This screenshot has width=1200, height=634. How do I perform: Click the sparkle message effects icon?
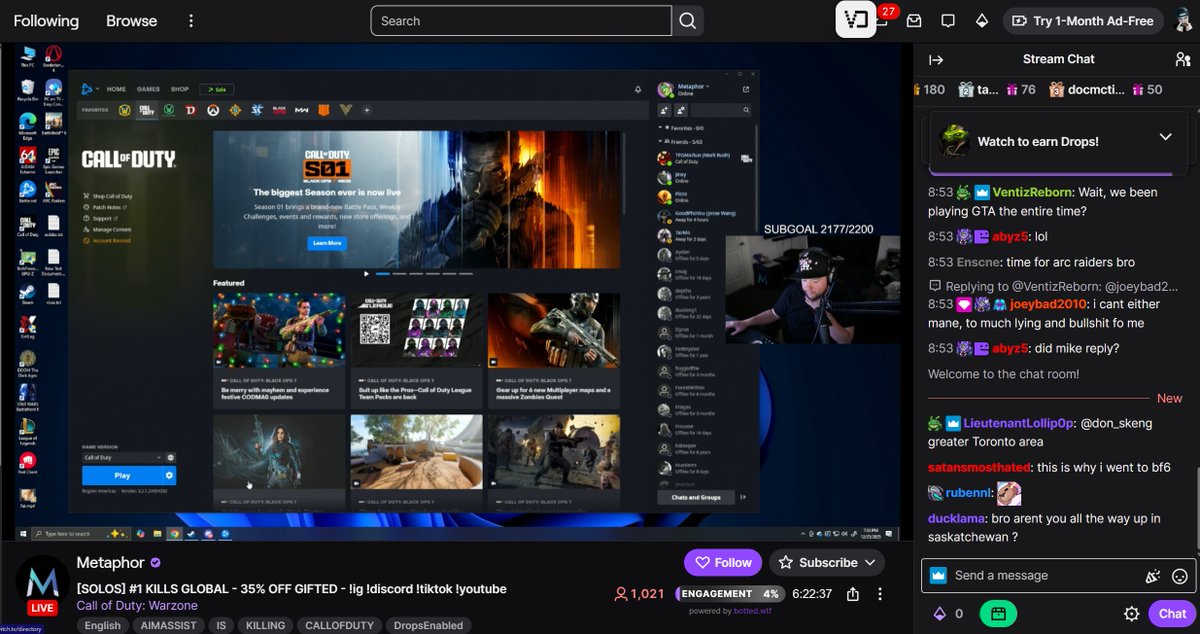pos(1152,575)
